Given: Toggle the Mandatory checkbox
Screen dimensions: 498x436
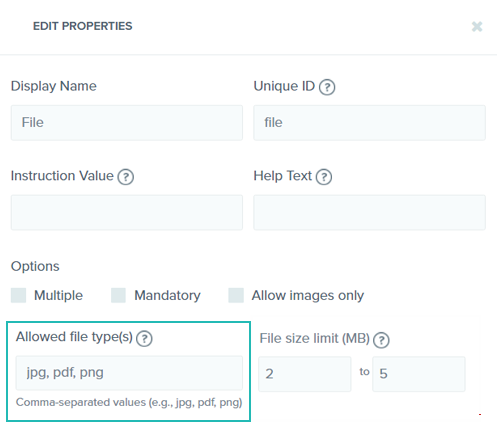Looking at the screenshot, I should click(118, 295).
